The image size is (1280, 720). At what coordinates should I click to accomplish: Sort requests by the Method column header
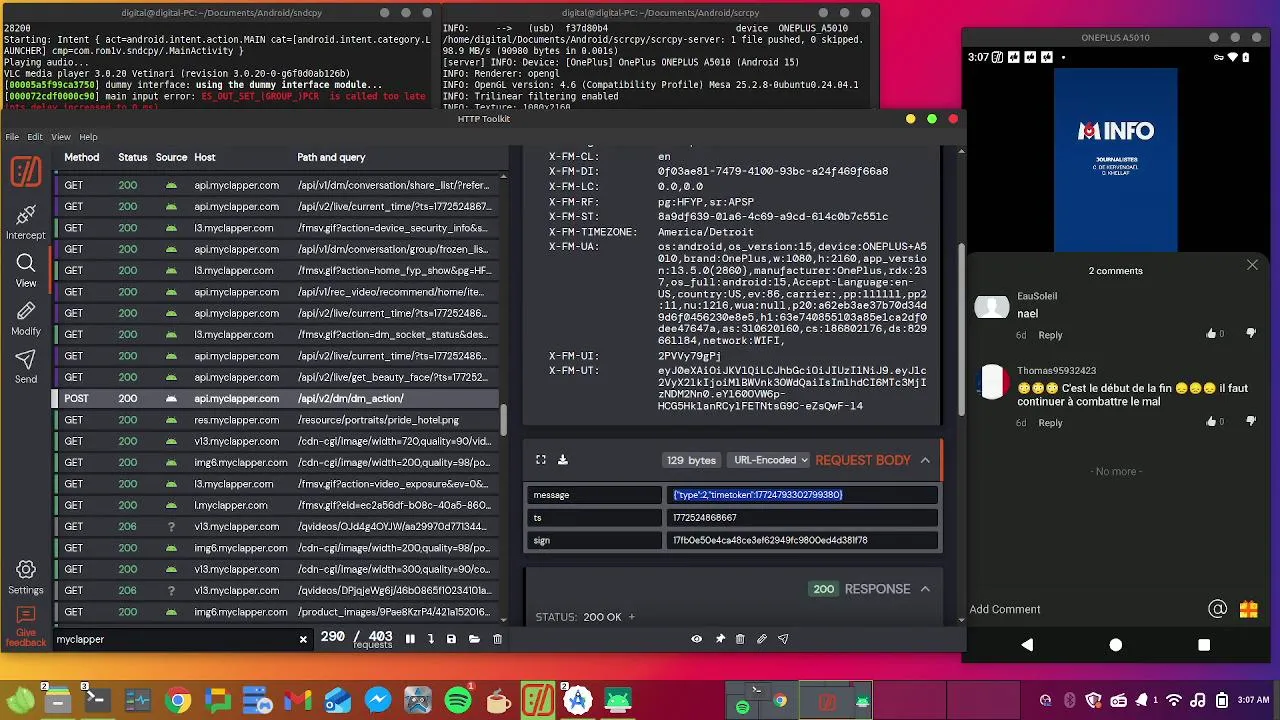[x=82, y=157]
